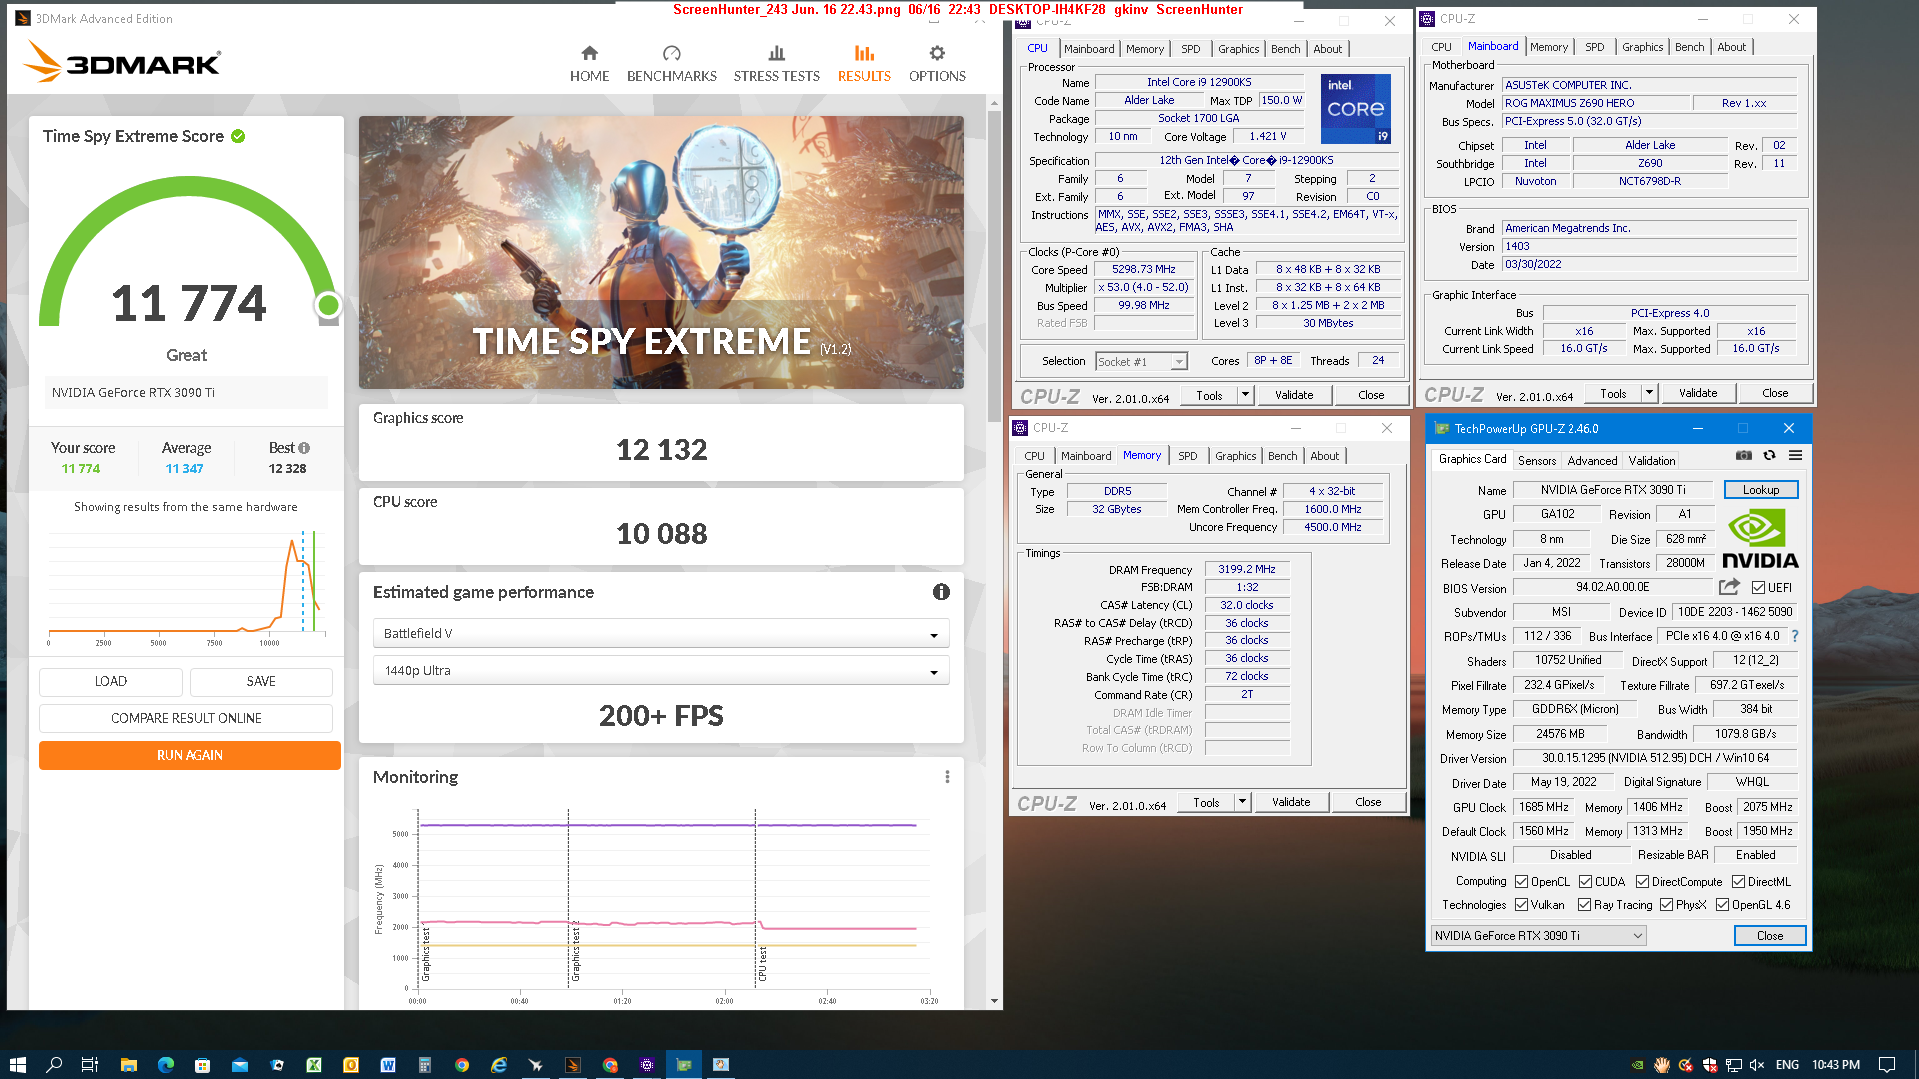The height and width of the screenshot is (1079, 1919).
Task: Open the Socket #1 selection dropdown
Action: (1141, 362)
